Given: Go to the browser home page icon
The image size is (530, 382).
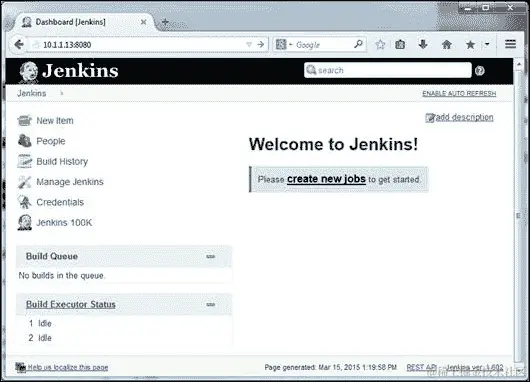Looking at the screenshot, I should [447, 44].
